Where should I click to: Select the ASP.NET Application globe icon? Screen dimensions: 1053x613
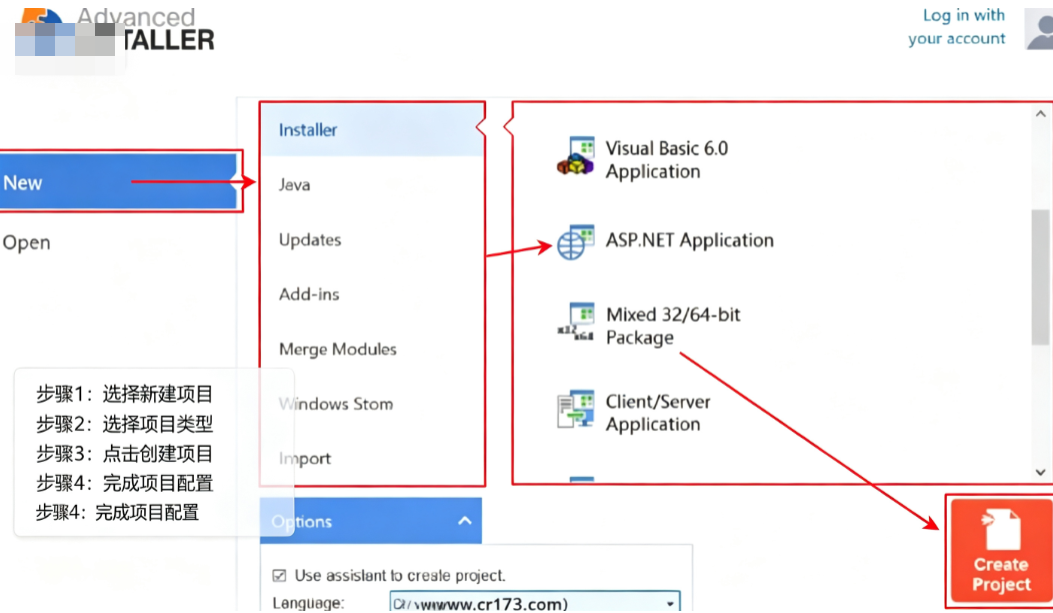tap(576, 242)
